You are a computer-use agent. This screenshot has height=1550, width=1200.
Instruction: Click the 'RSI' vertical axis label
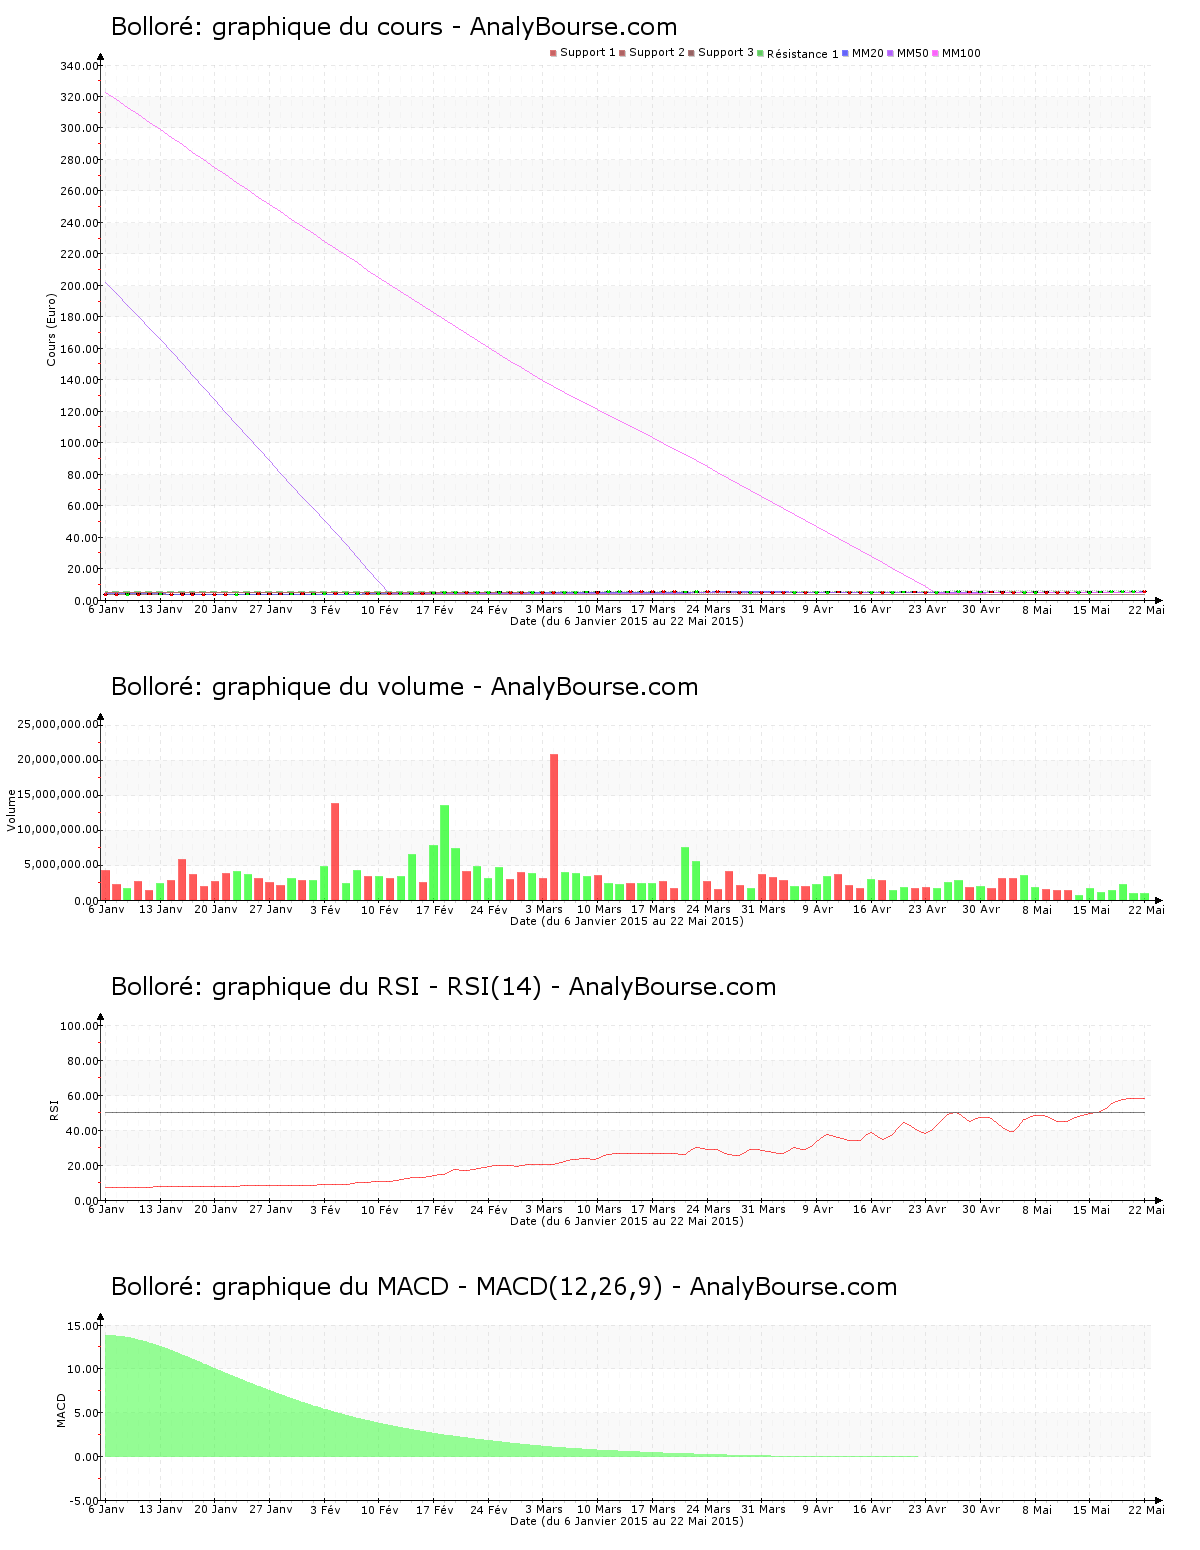point(55,1109)
